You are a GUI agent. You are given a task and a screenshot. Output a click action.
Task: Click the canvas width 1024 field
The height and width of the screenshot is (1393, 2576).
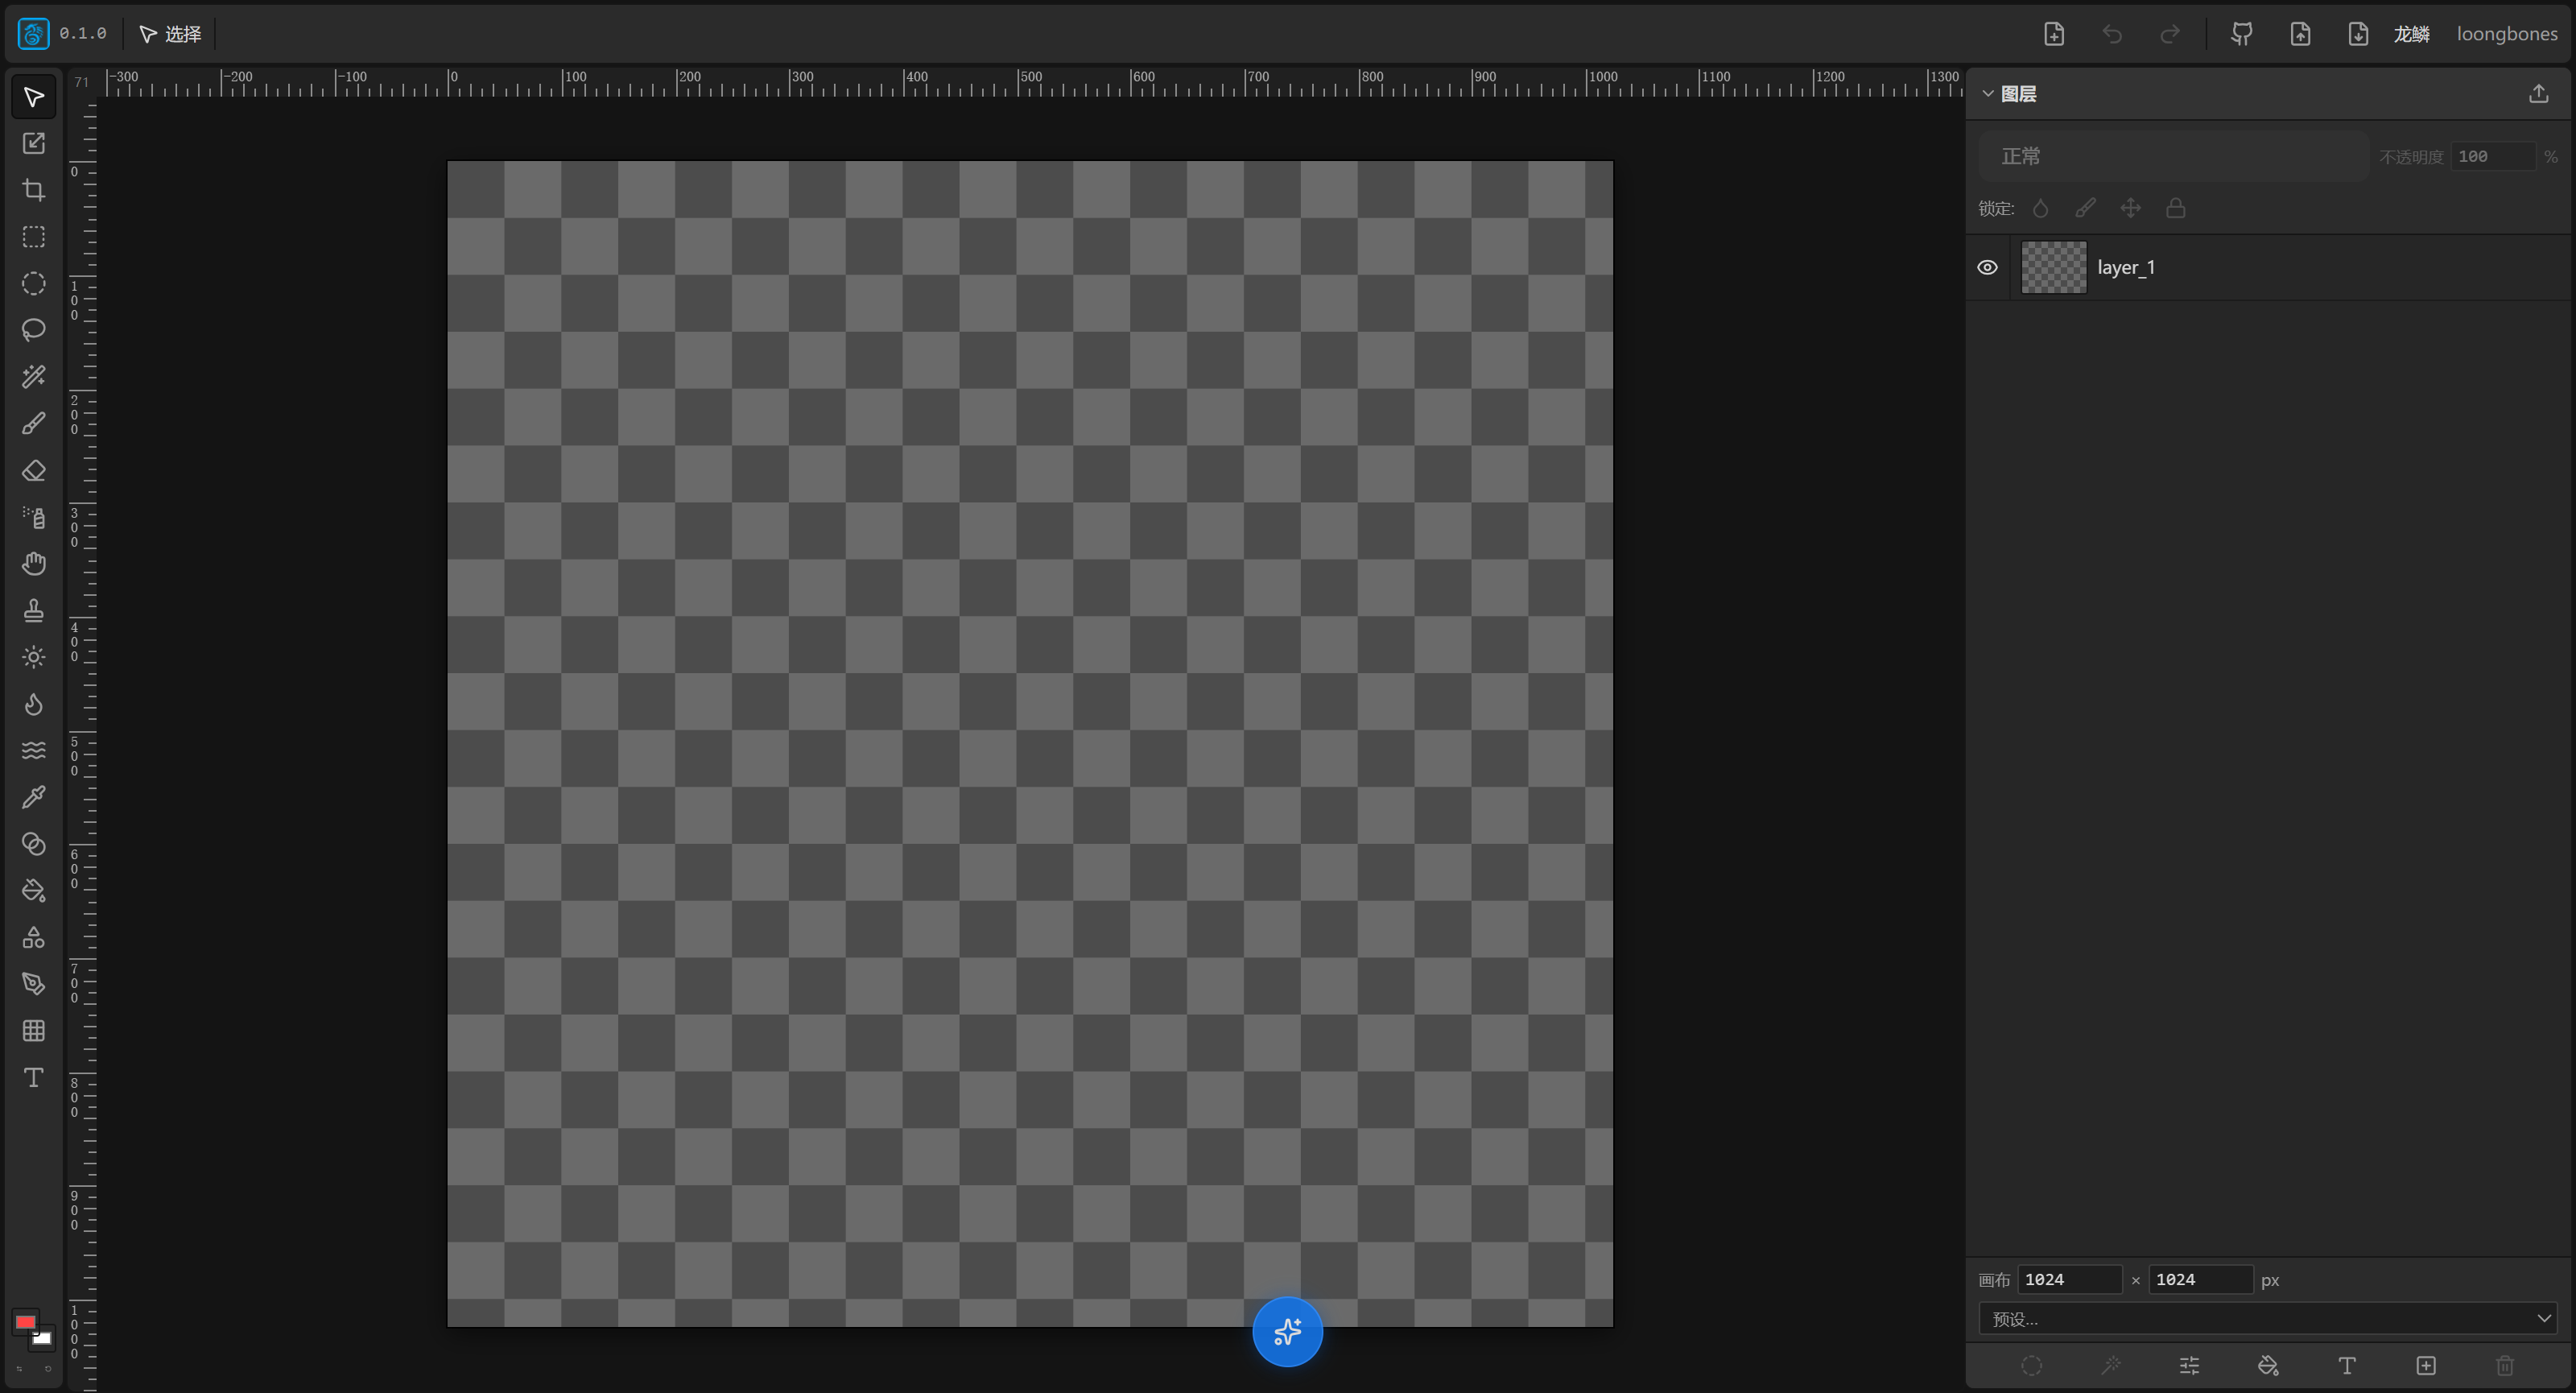point(2069,1279)
